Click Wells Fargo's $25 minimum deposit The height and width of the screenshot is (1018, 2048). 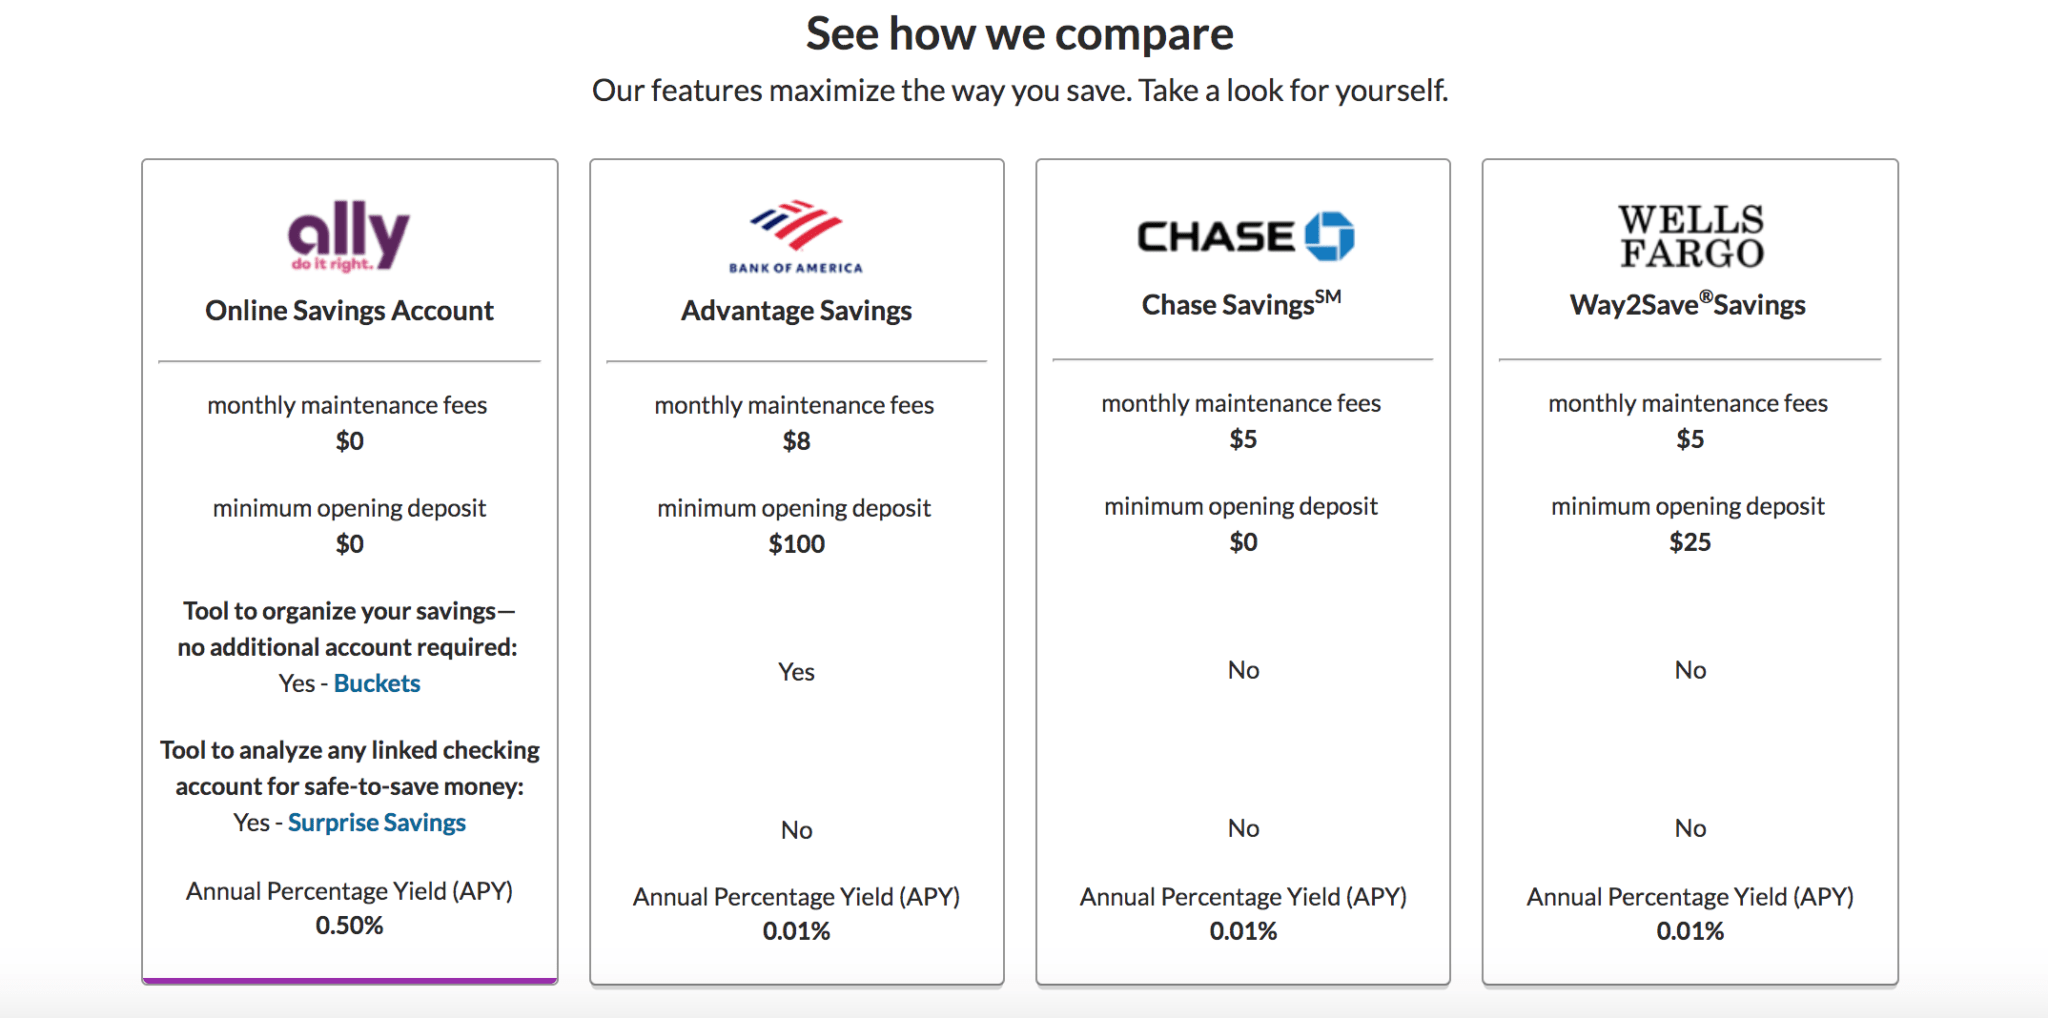1690,542
